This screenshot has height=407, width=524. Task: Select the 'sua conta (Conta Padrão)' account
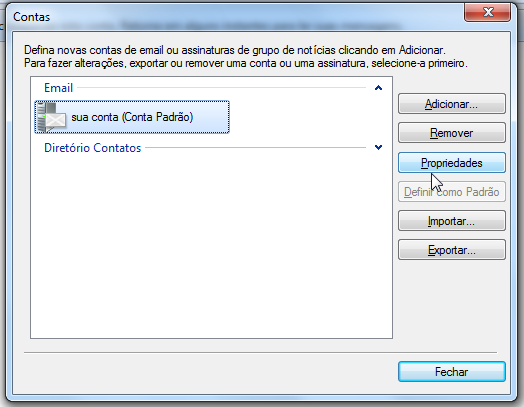coord(132,117)
